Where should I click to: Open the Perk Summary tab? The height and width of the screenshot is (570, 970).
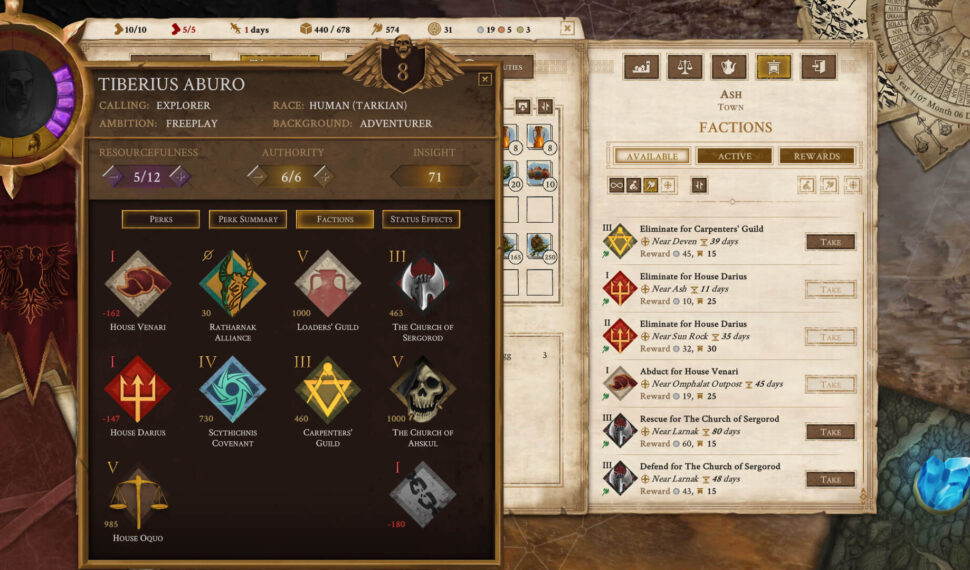click(247, 219)
